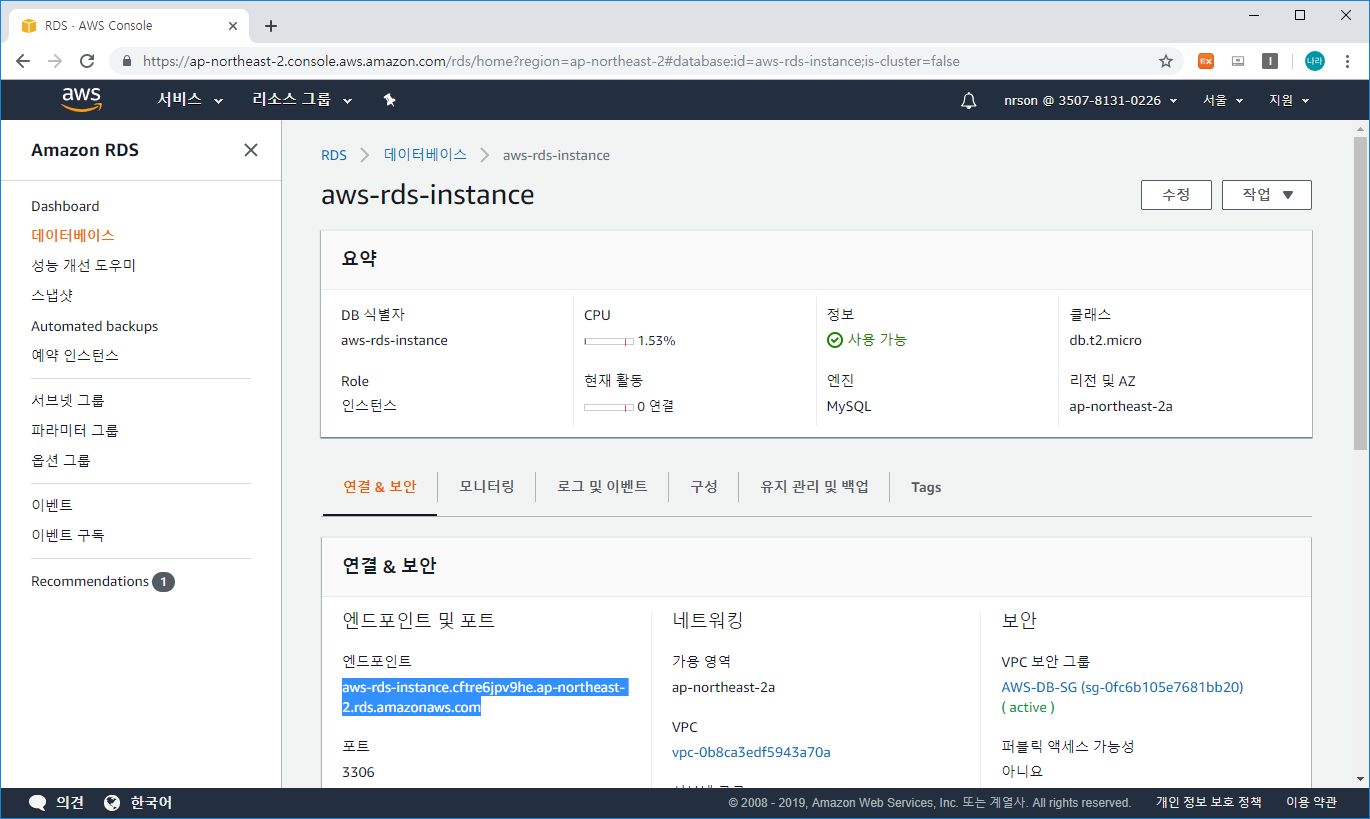Open a new browser tab

pyautogui.click(x=271, y=26)
